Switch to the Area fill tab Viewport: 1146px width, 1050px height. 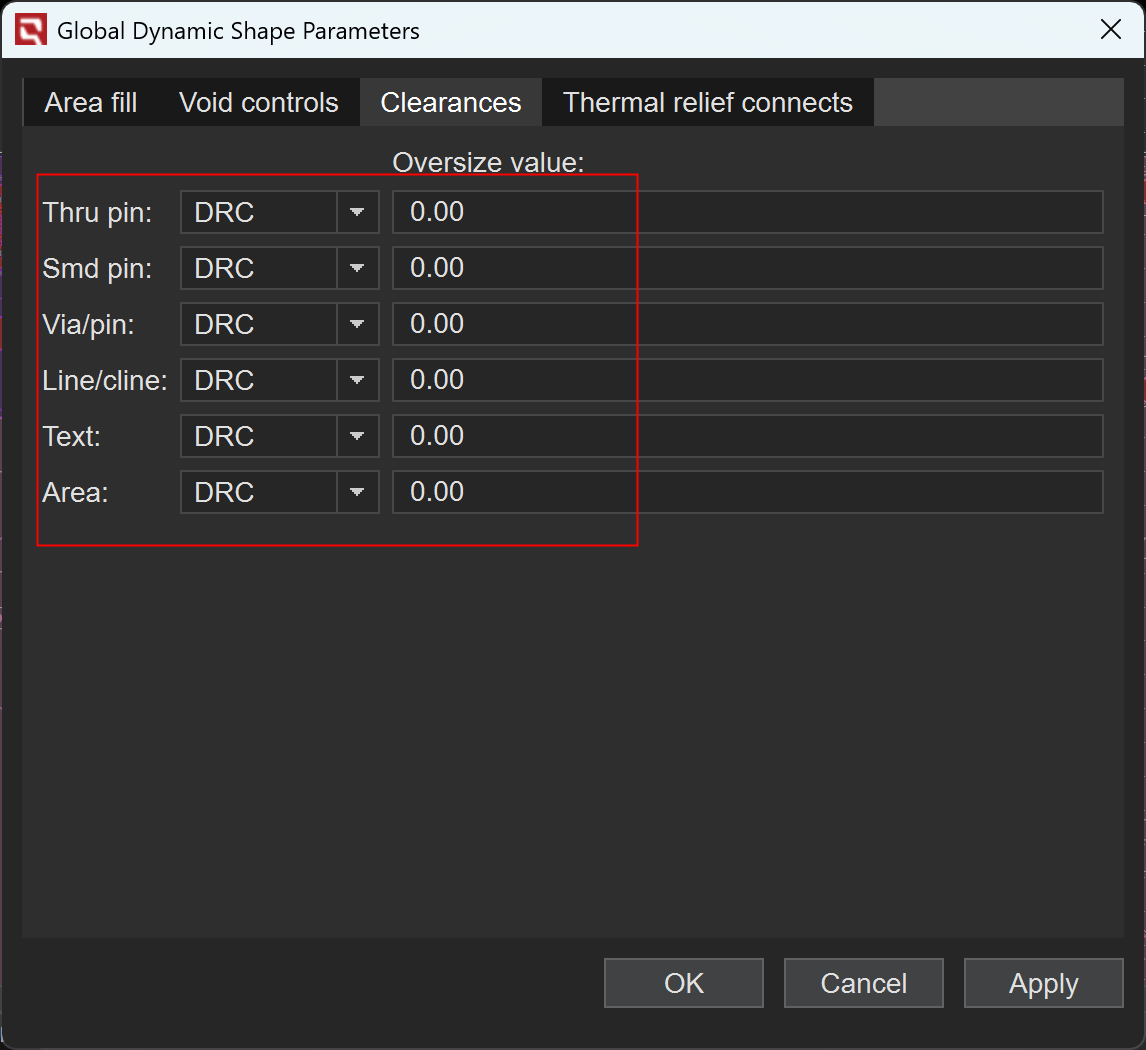pyautogui.click(x=91, y=103)
